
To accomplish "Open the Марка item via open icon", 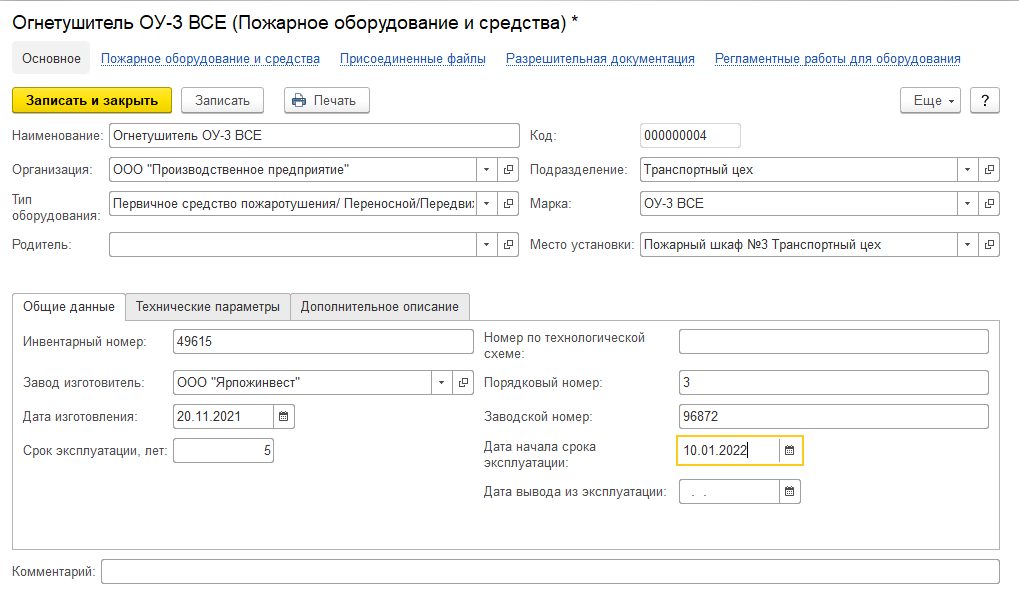I will 989,203.
